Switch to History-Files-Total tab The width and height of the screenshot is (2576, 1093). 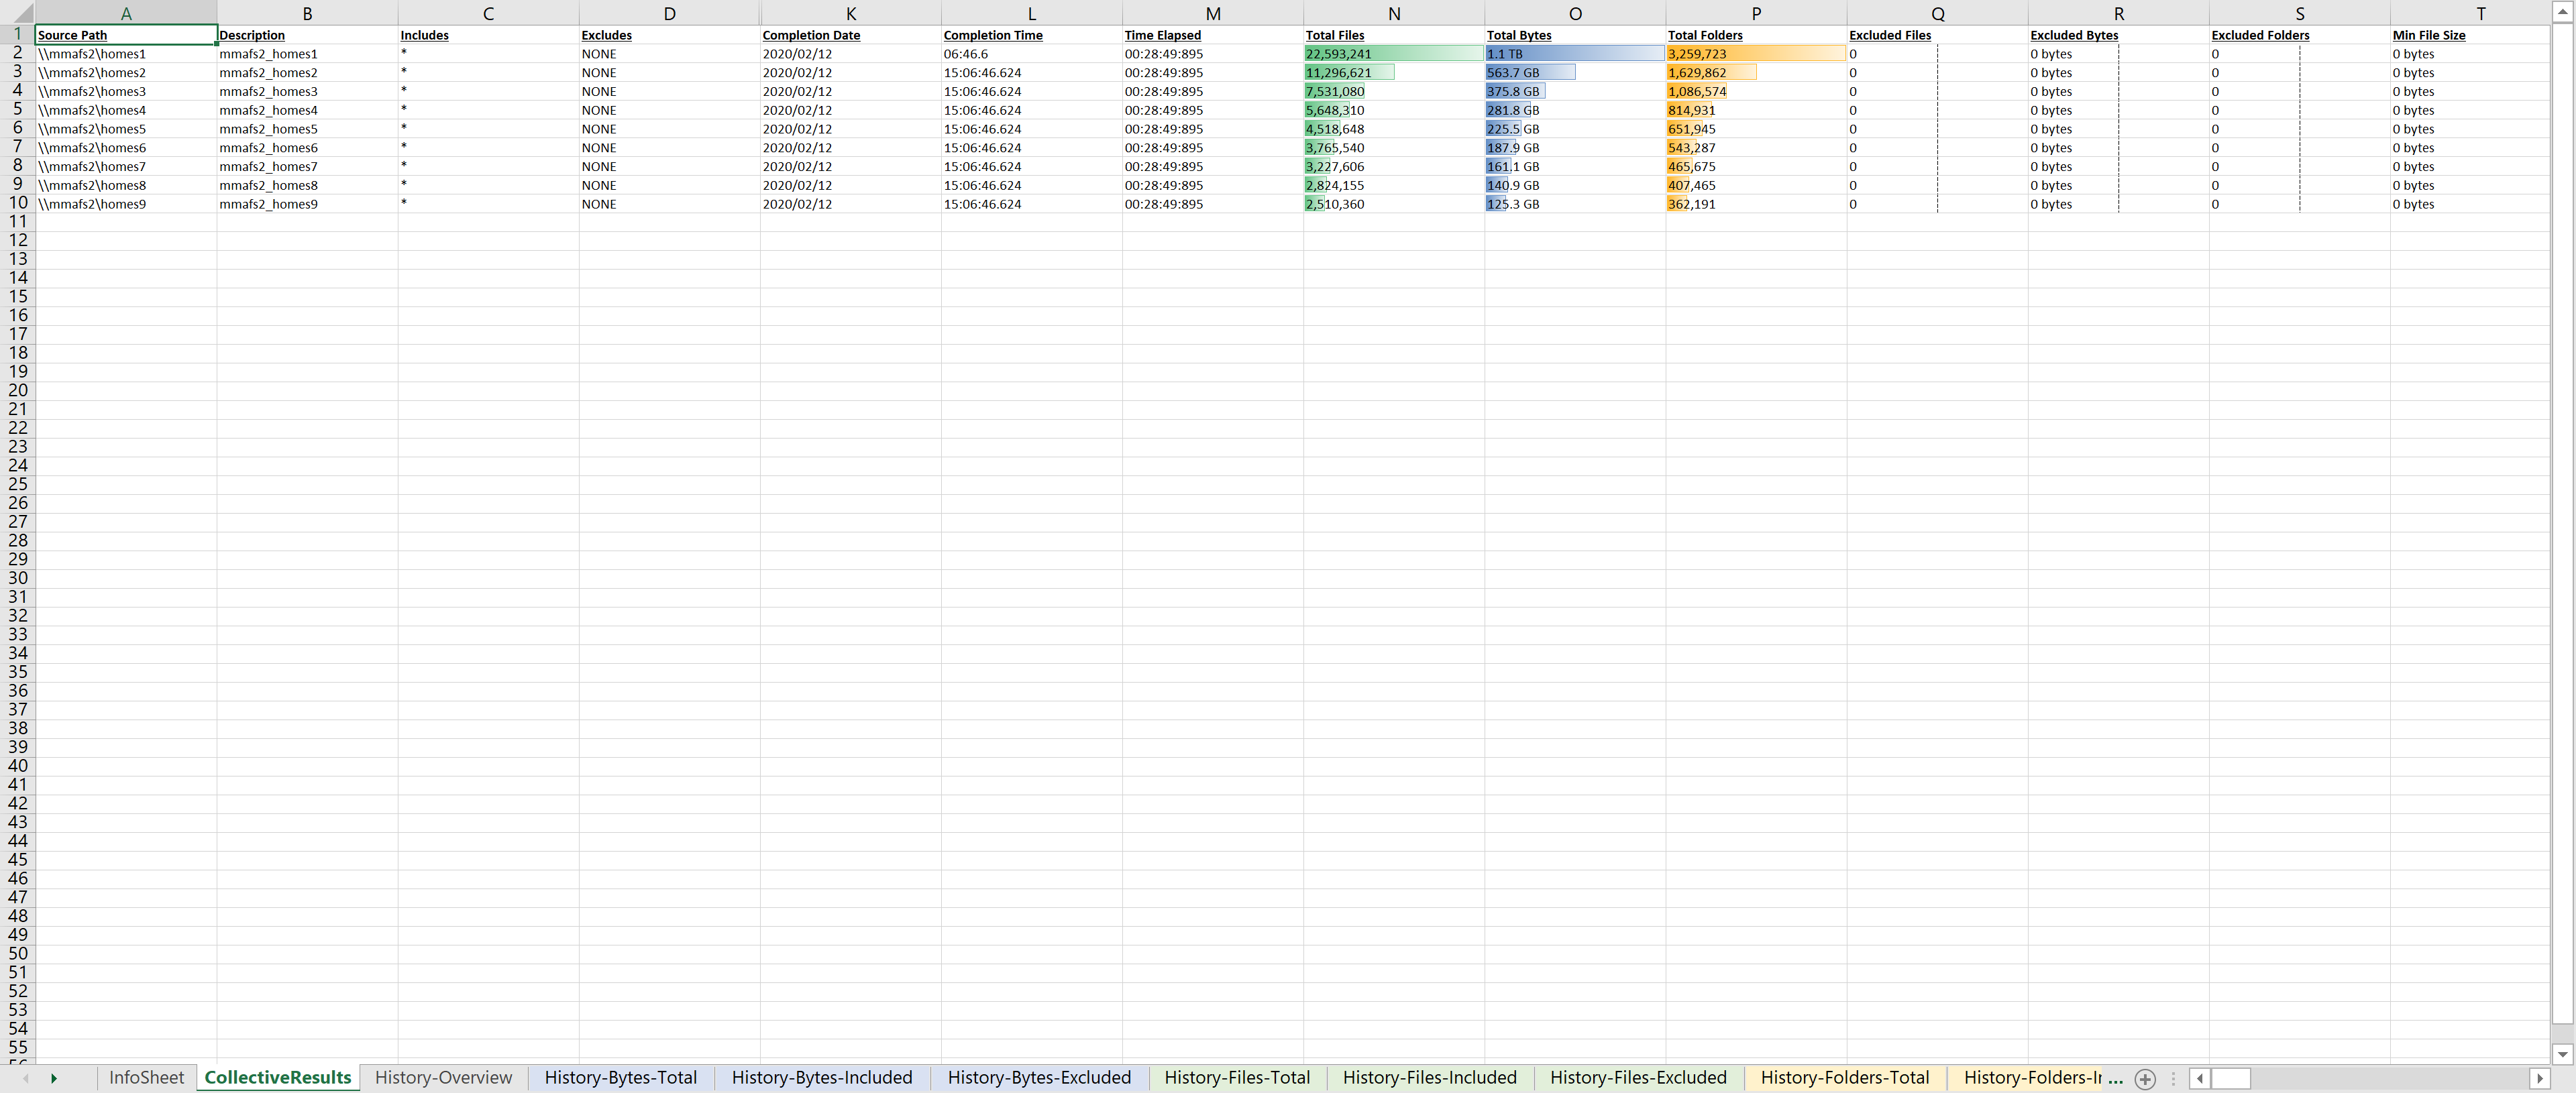click(x=1237, y=1077)
